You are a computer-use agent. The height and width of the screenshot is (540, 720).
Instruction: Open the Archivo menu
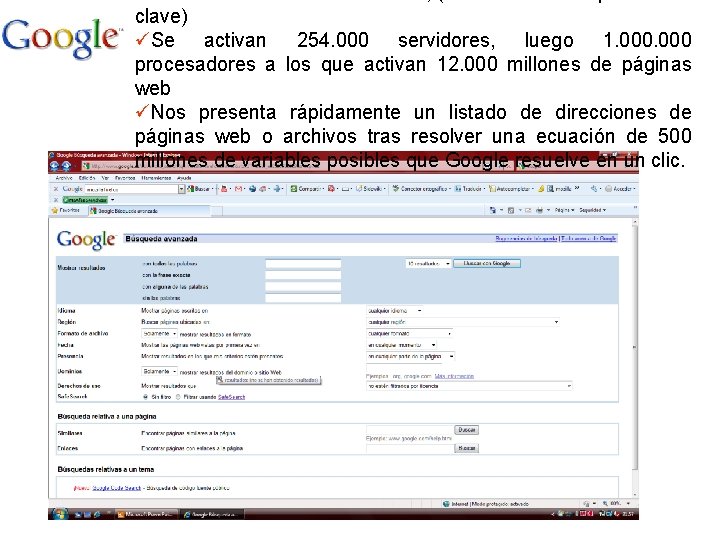click(x=64, y=178)
